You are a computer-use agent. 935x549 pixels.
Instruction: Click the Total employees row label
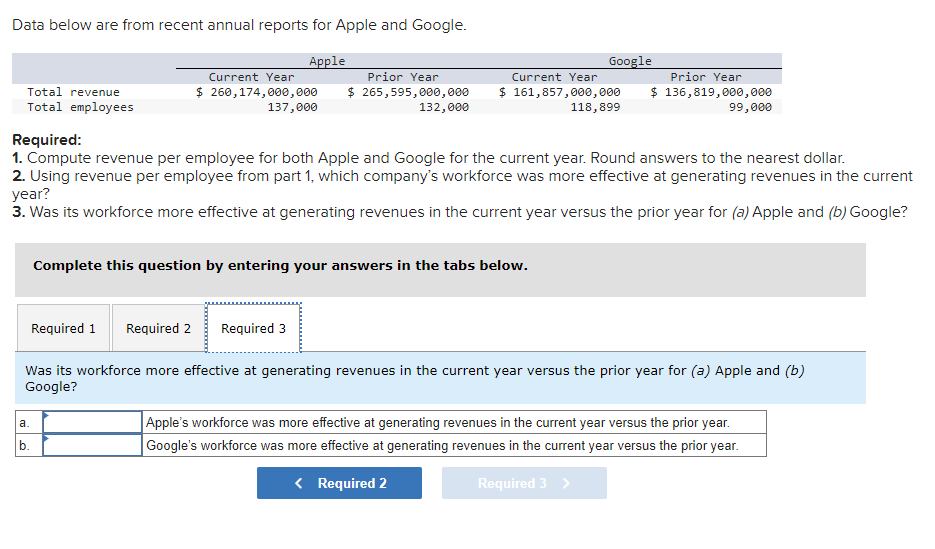[80, 107]
